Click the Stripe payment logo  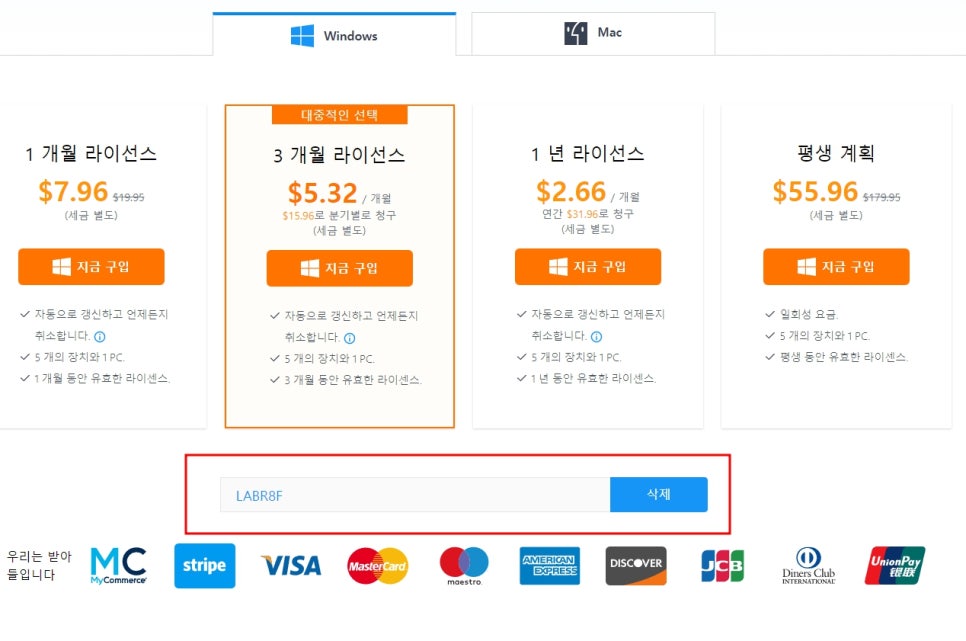pyautogui.click(x=205, y=566)
